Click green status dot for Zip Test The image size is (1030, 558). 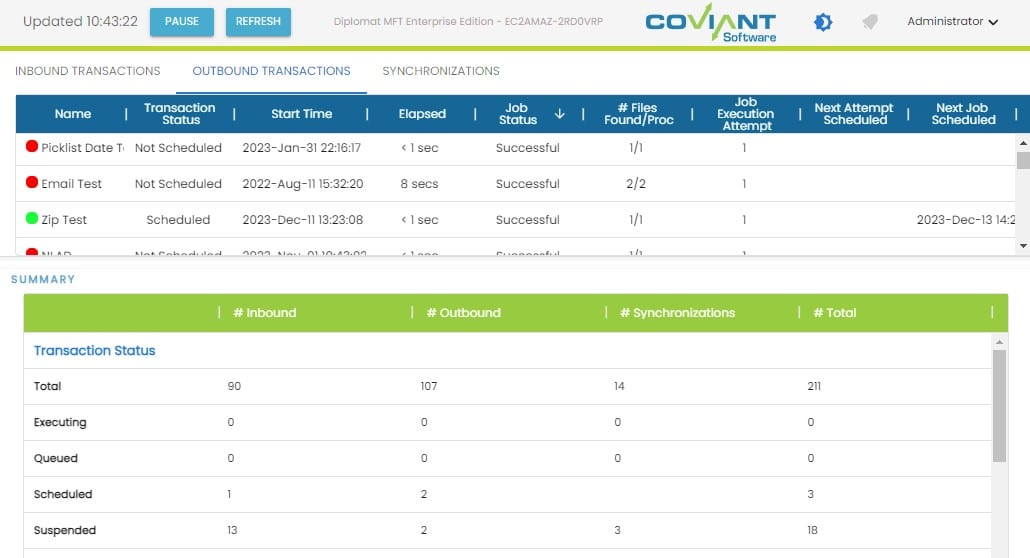click(x=32, y=218)
